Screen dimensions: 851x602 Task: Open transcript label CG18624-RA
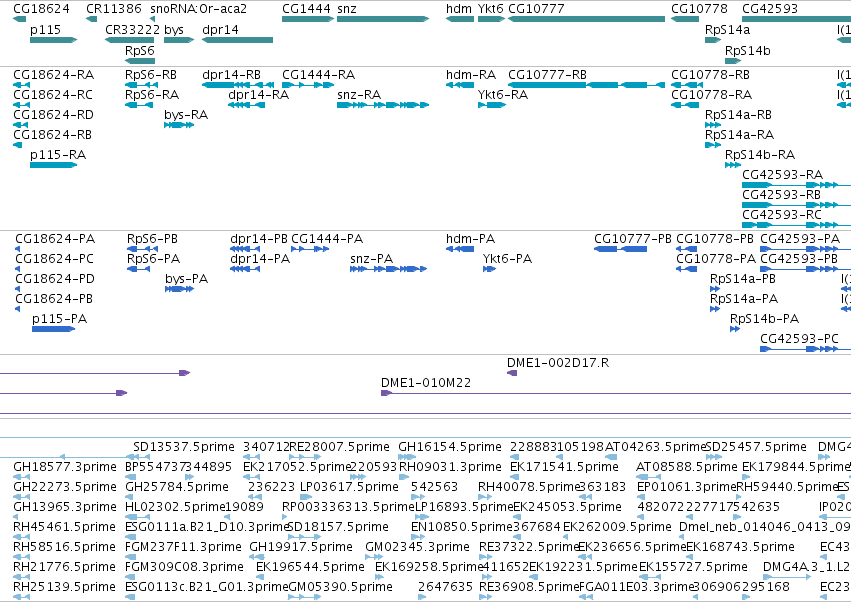[53, 74]
